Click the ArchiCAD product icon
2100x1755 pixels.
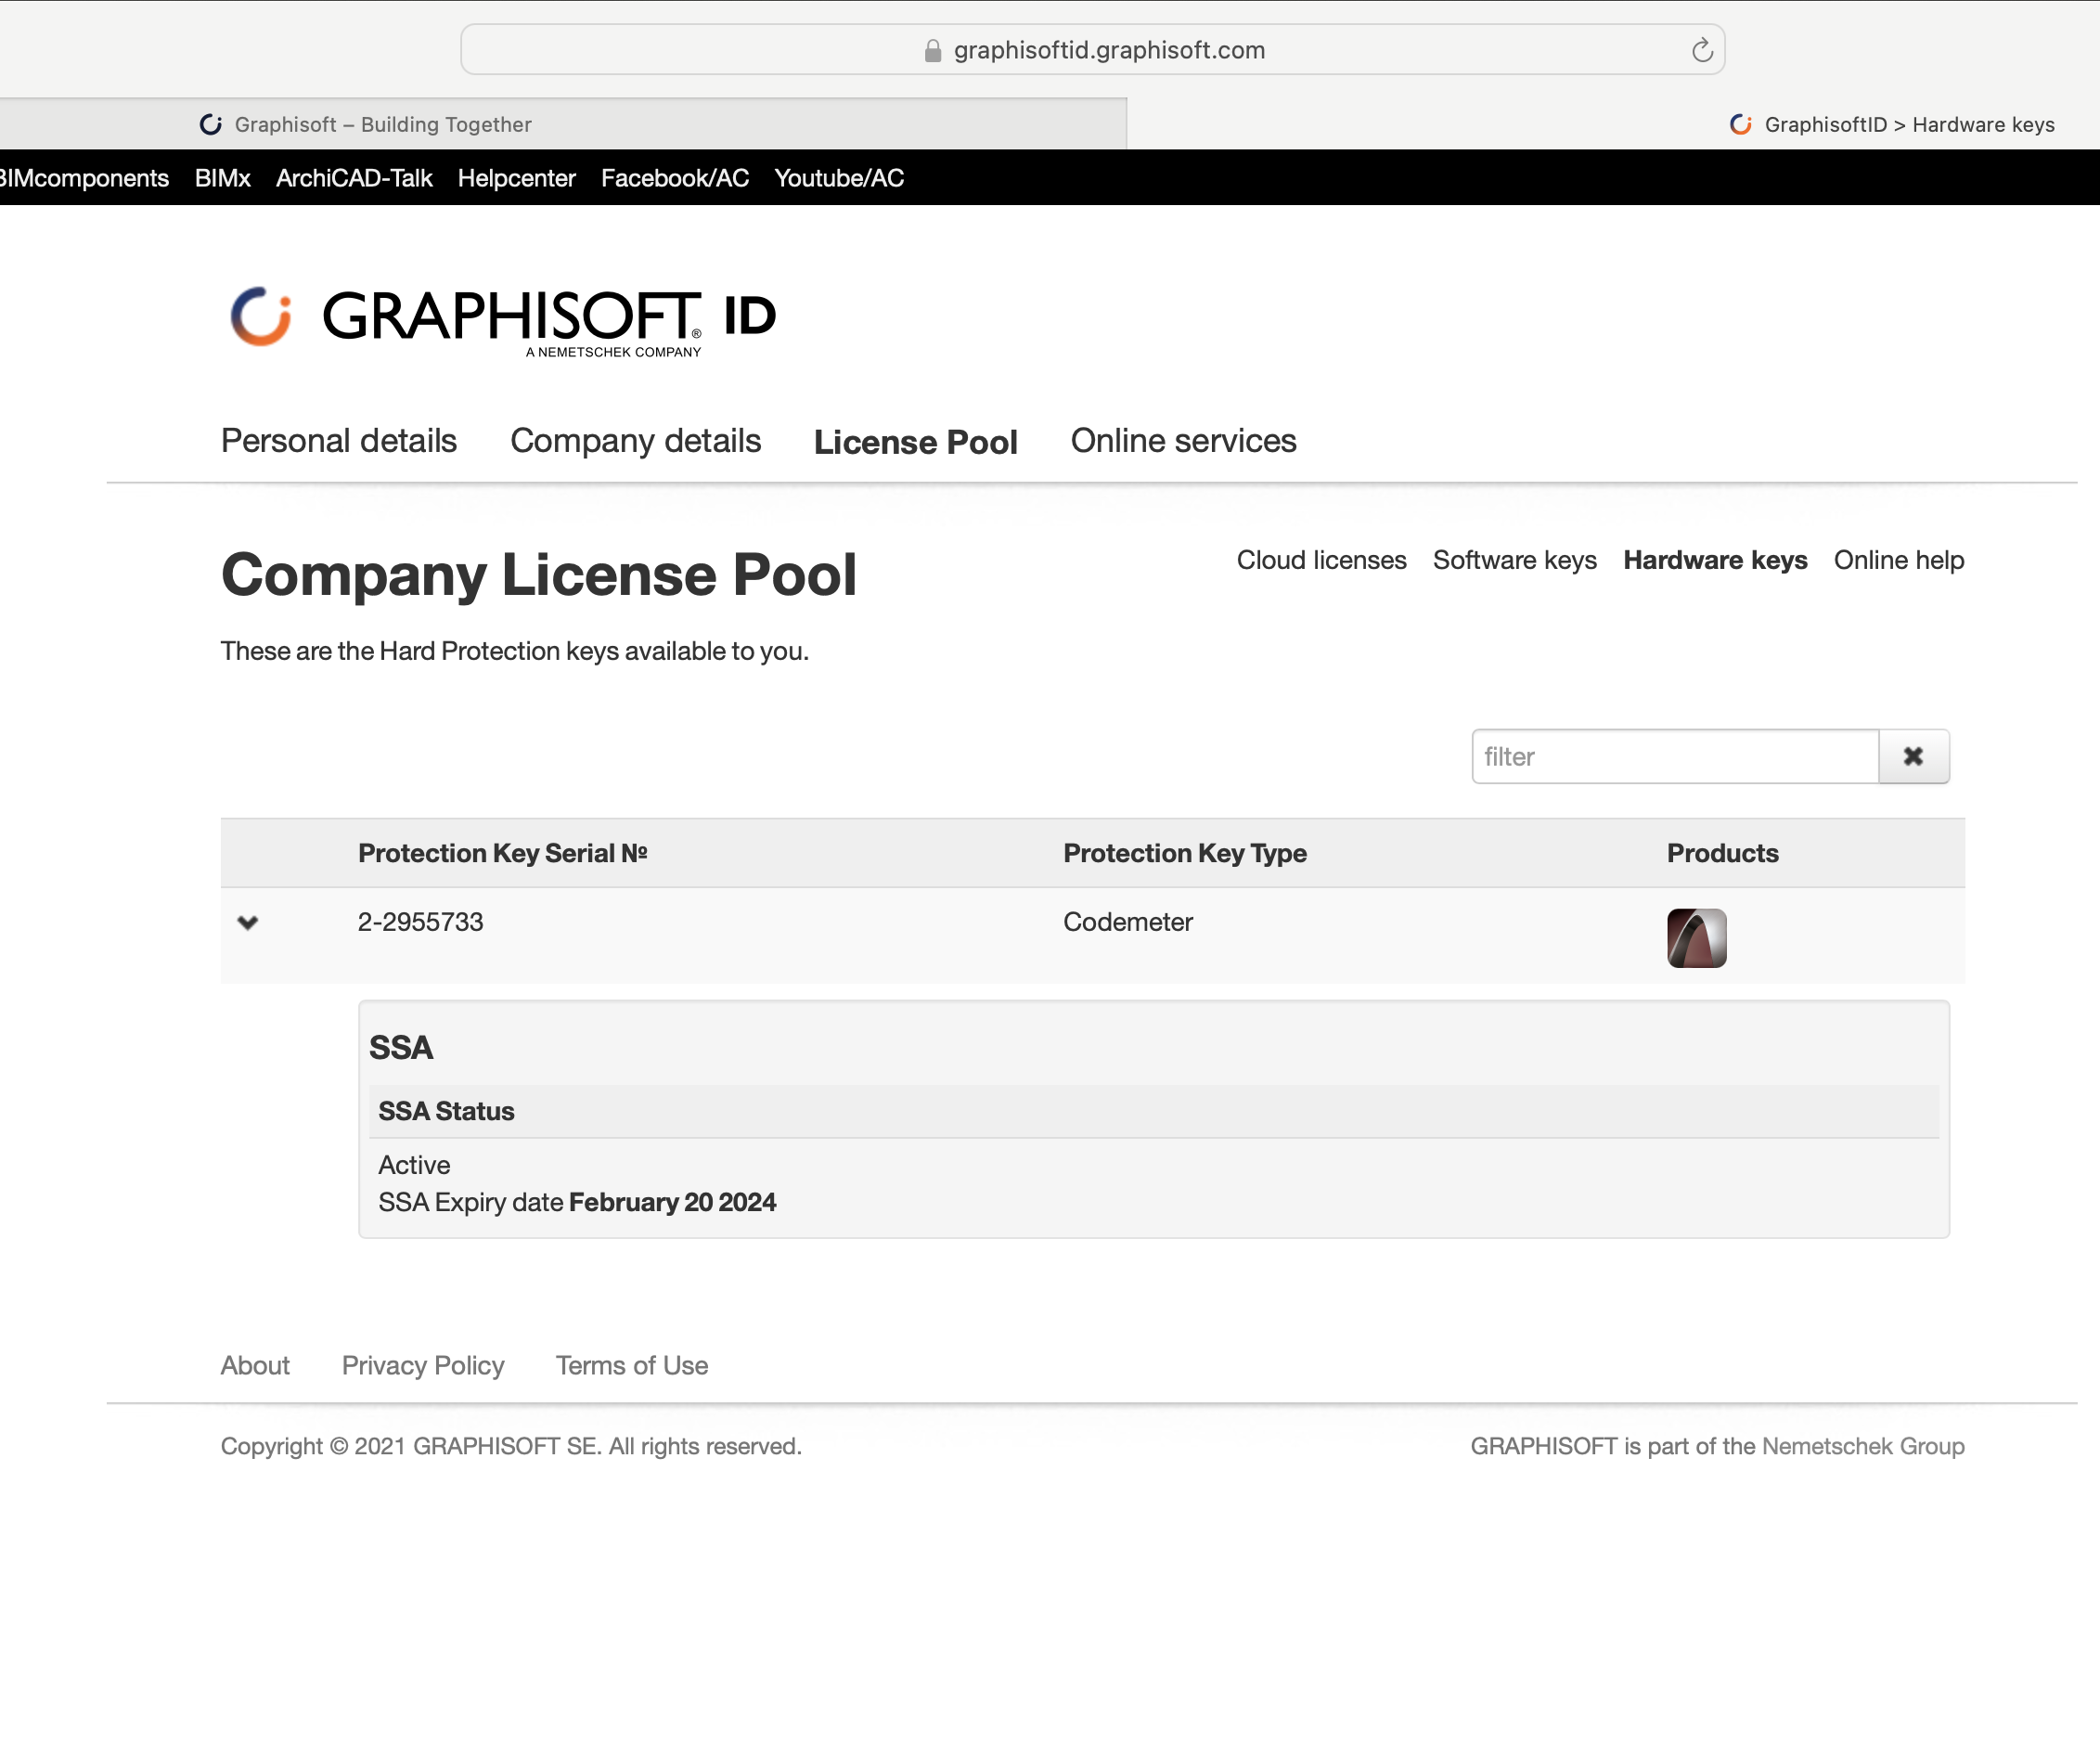(x=1696, y=937)
